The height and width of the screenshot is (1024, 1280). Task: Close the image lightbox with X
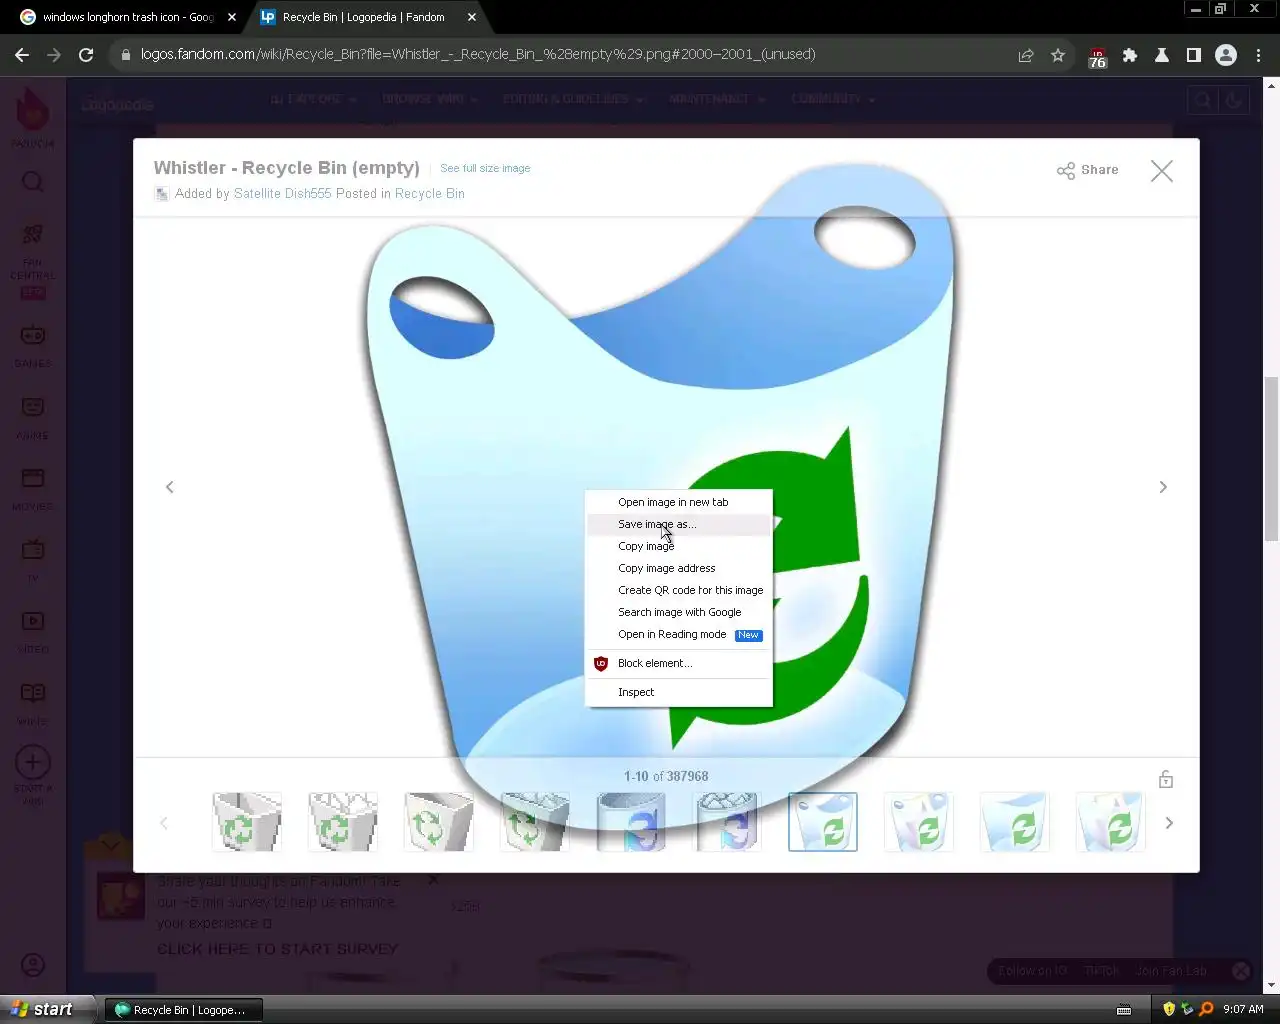1161,171
